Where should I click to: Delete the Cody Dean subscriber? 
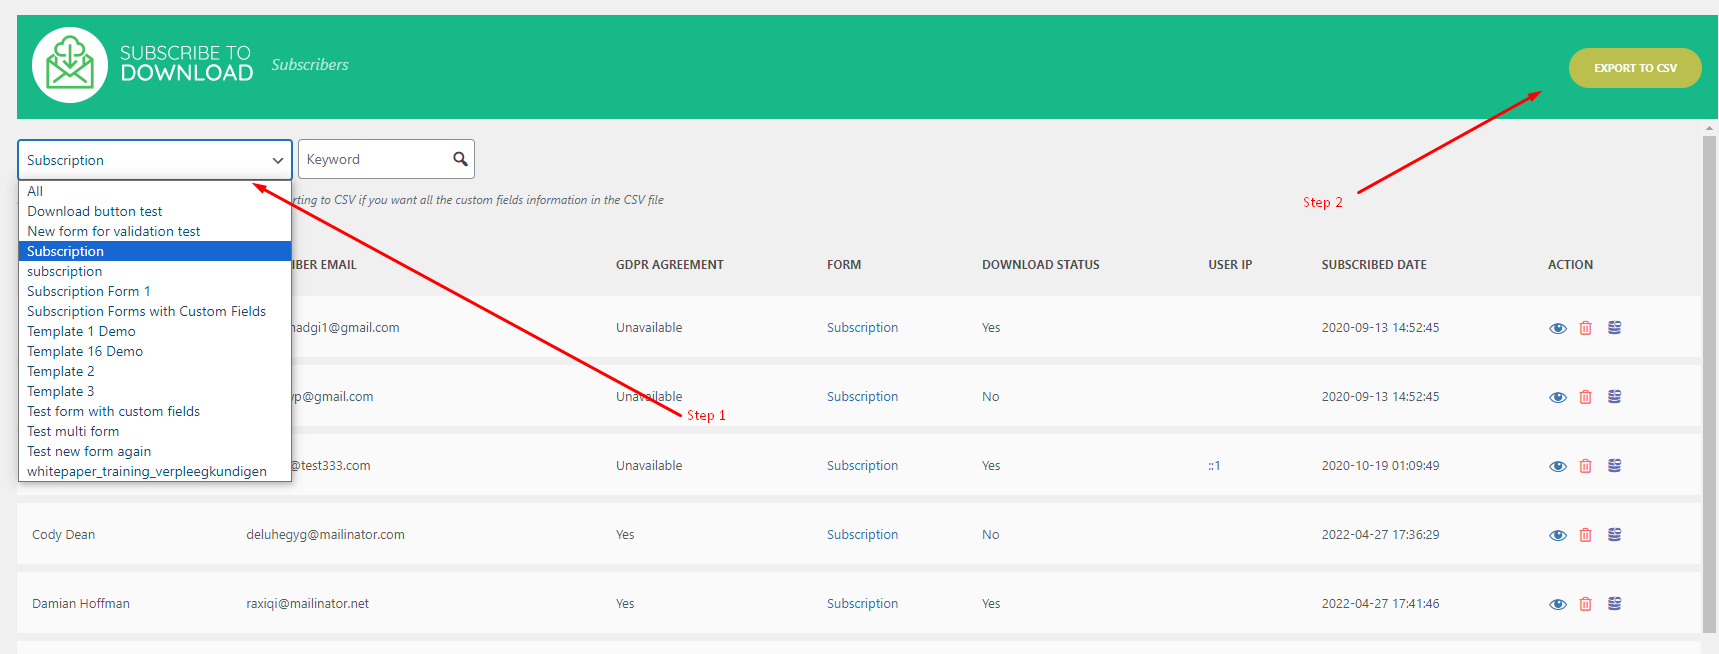click(x=1586, y=535)
